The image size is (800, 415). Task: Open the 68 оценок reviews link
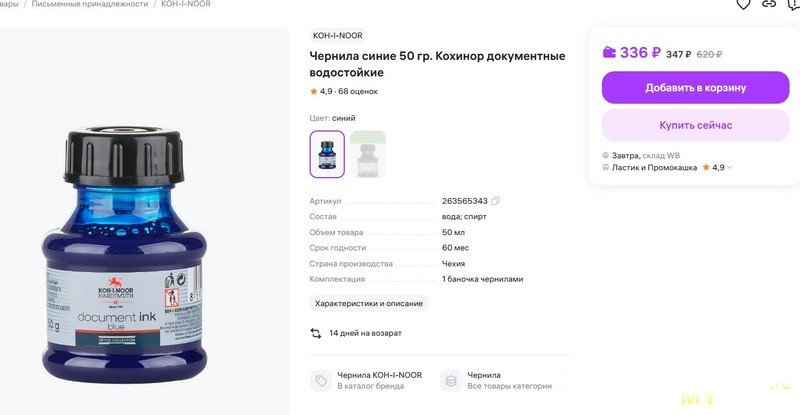click(x=358, y=91)
